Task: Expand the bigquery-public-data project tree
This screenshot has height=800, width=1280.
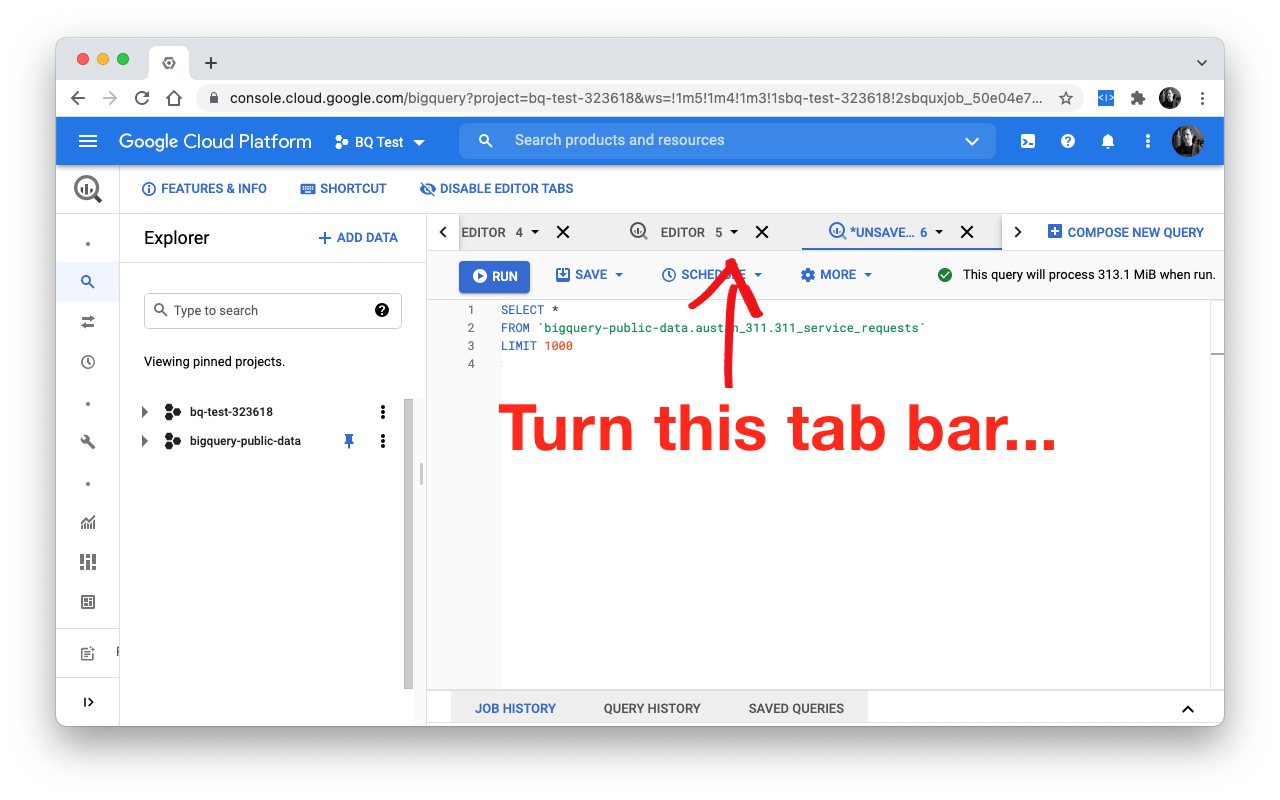Action: click(x=145, y=441)
